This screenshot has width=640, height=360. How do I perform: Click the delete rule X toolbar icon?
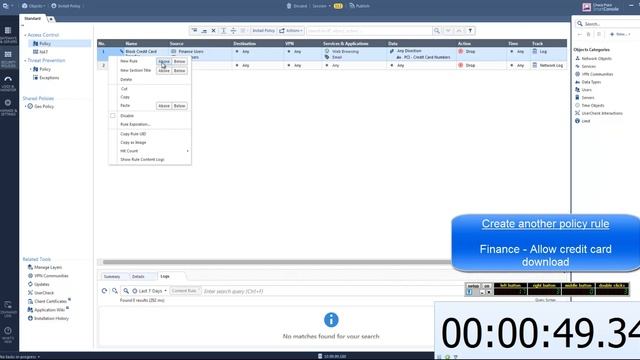(x=213, y=31)
